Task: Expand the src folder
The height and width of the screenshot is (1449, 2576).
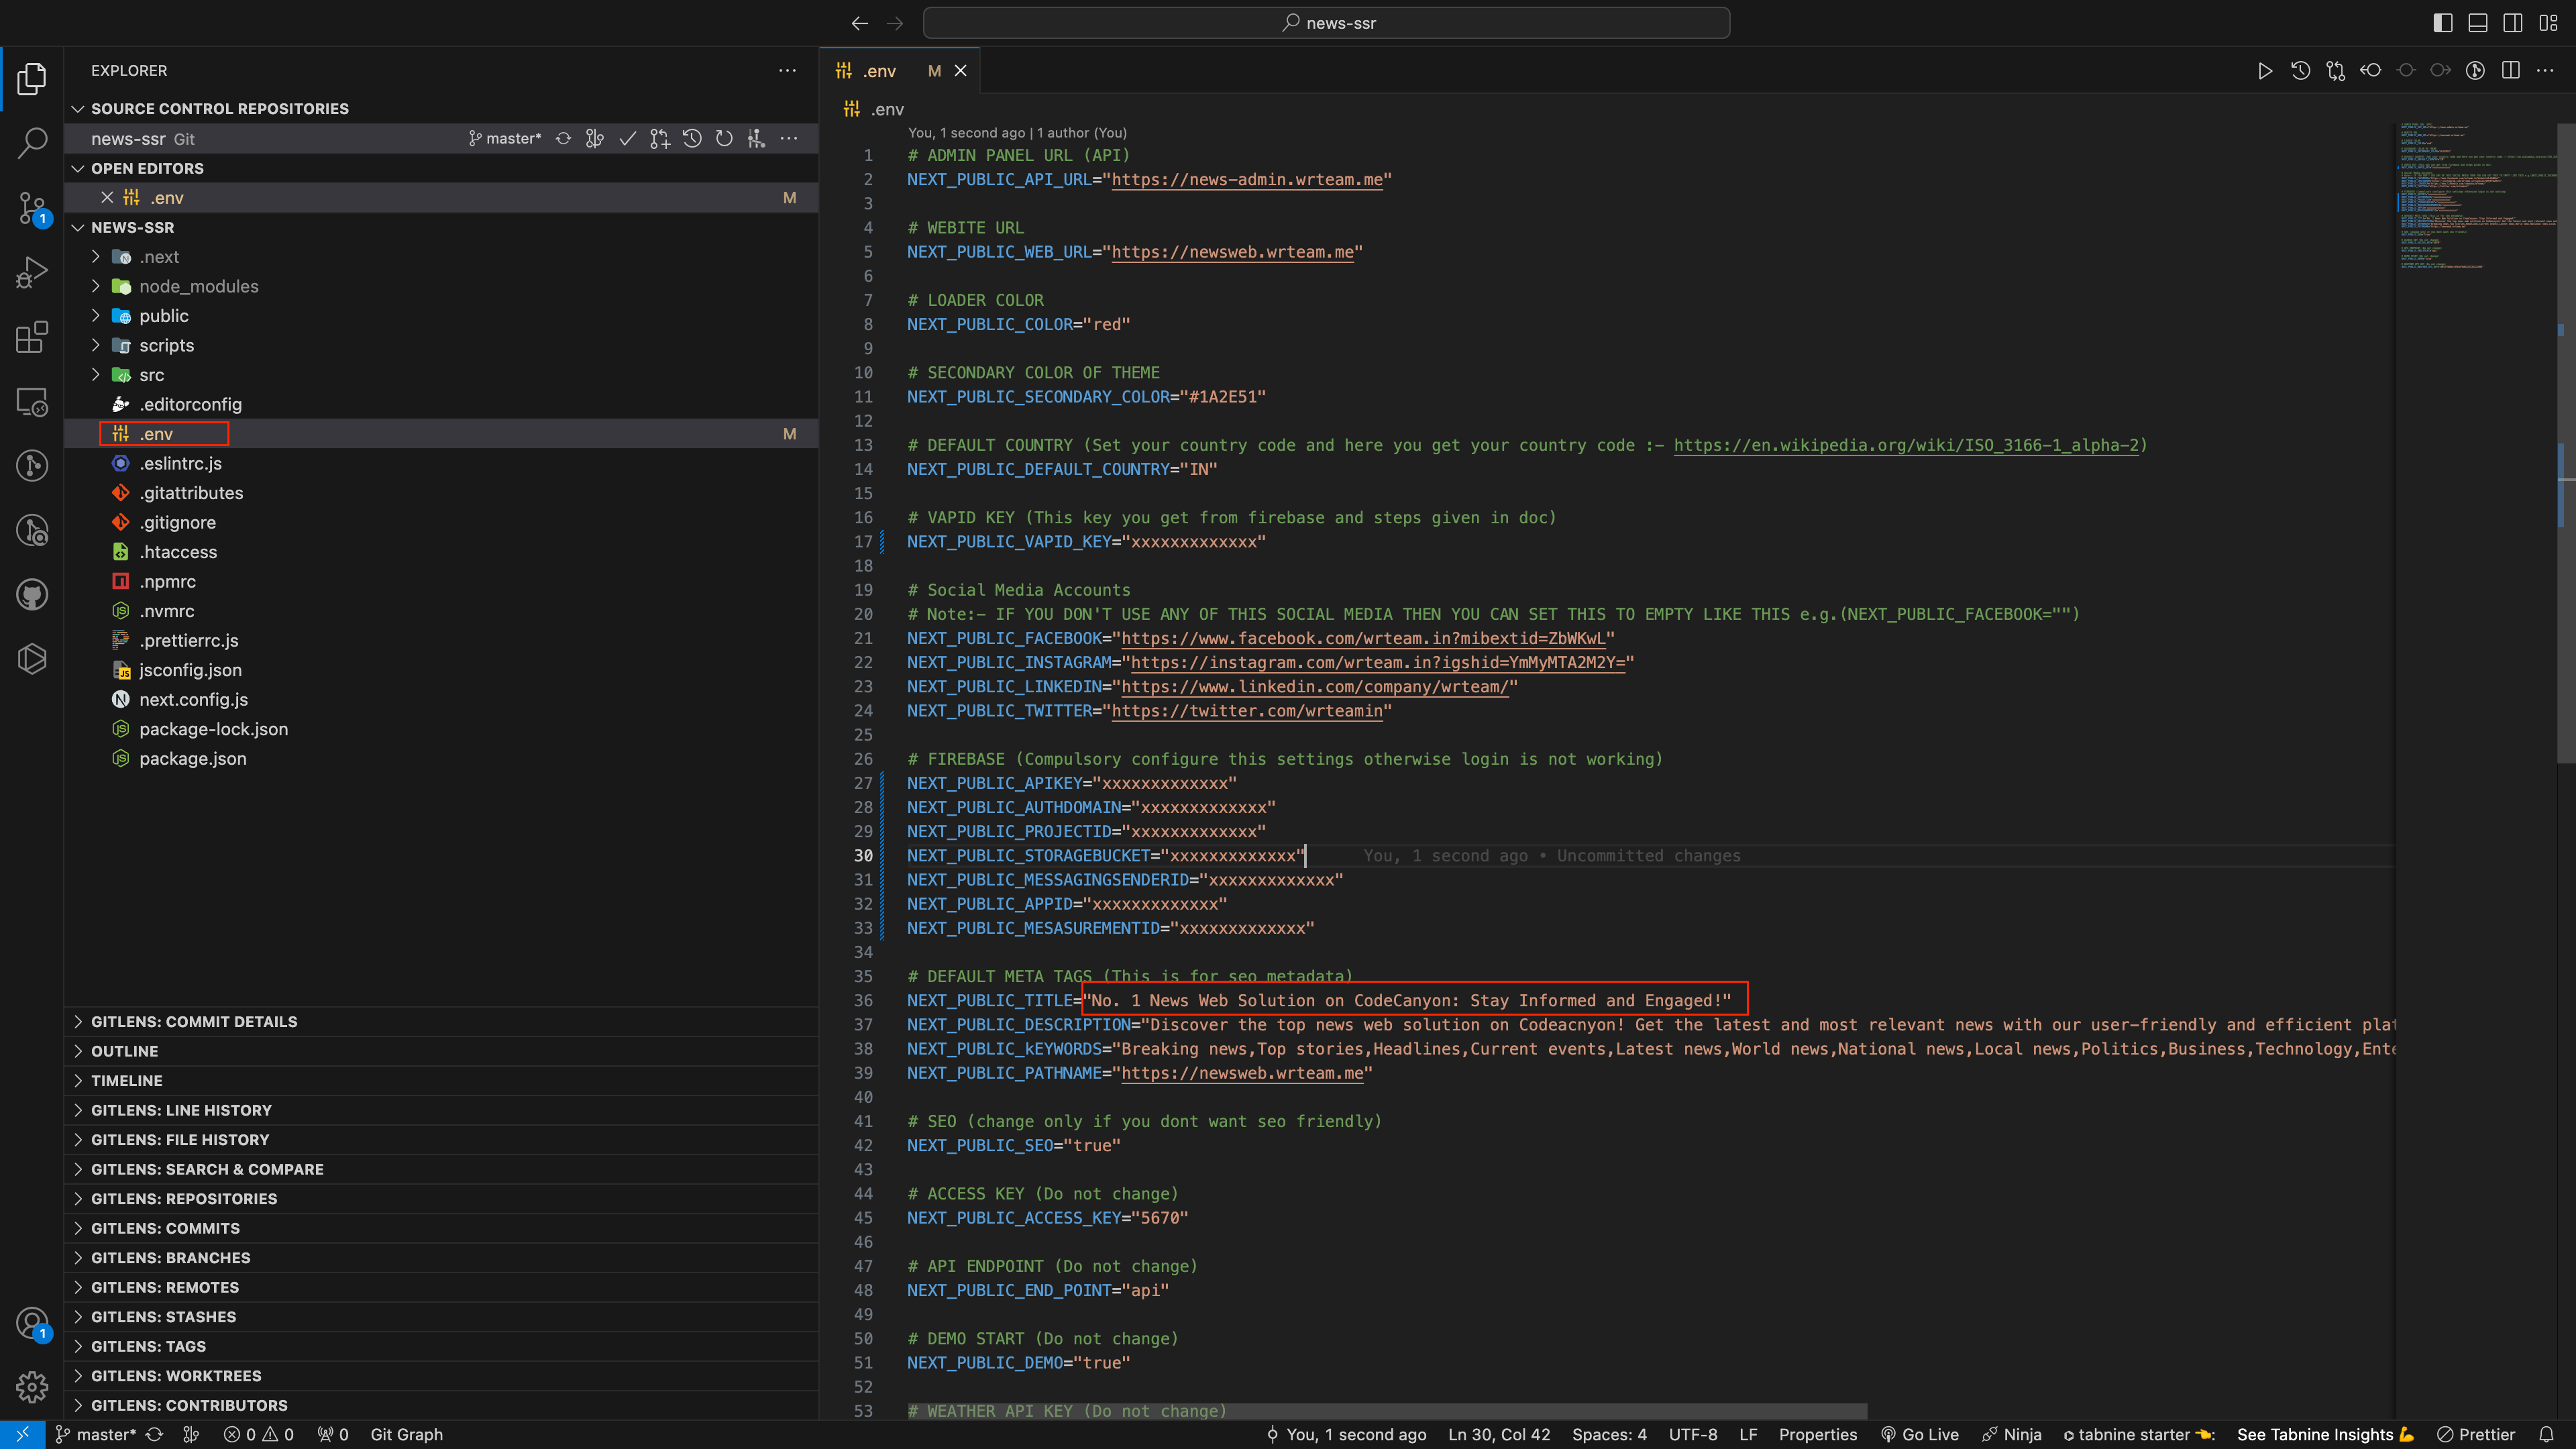Action: 151,375
